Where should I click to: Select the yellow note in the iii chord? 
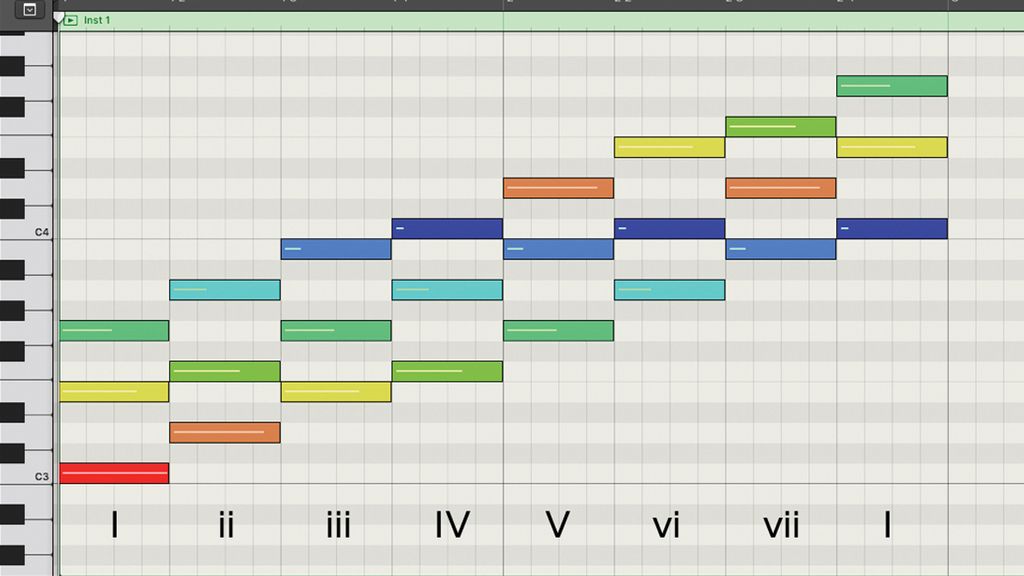coord(336,392)
